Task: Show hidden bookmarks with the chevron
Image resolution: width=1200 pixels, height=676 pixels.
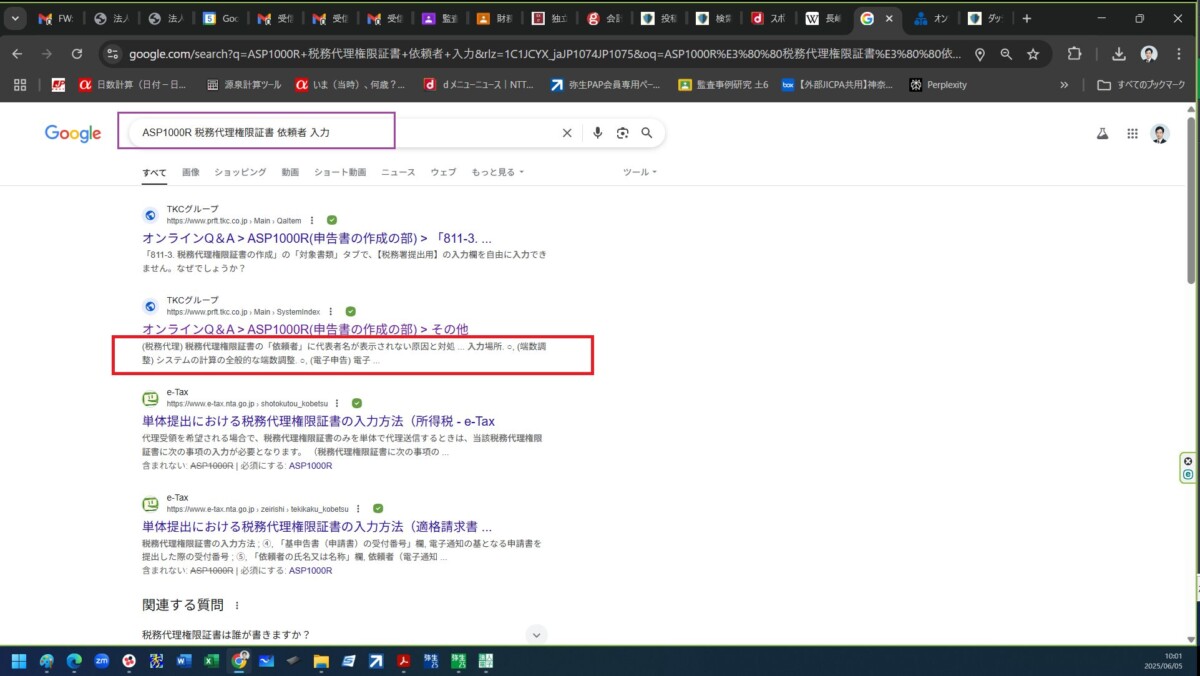Action: click(x=1064, y=85)
